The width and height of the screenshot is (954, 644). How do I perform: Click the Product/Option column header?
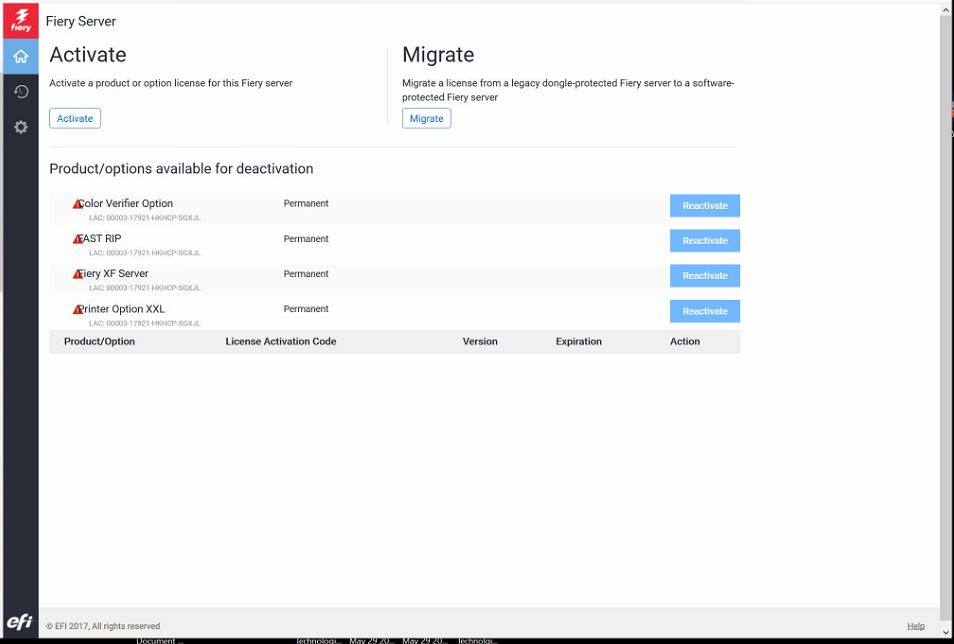coord(99,342)
